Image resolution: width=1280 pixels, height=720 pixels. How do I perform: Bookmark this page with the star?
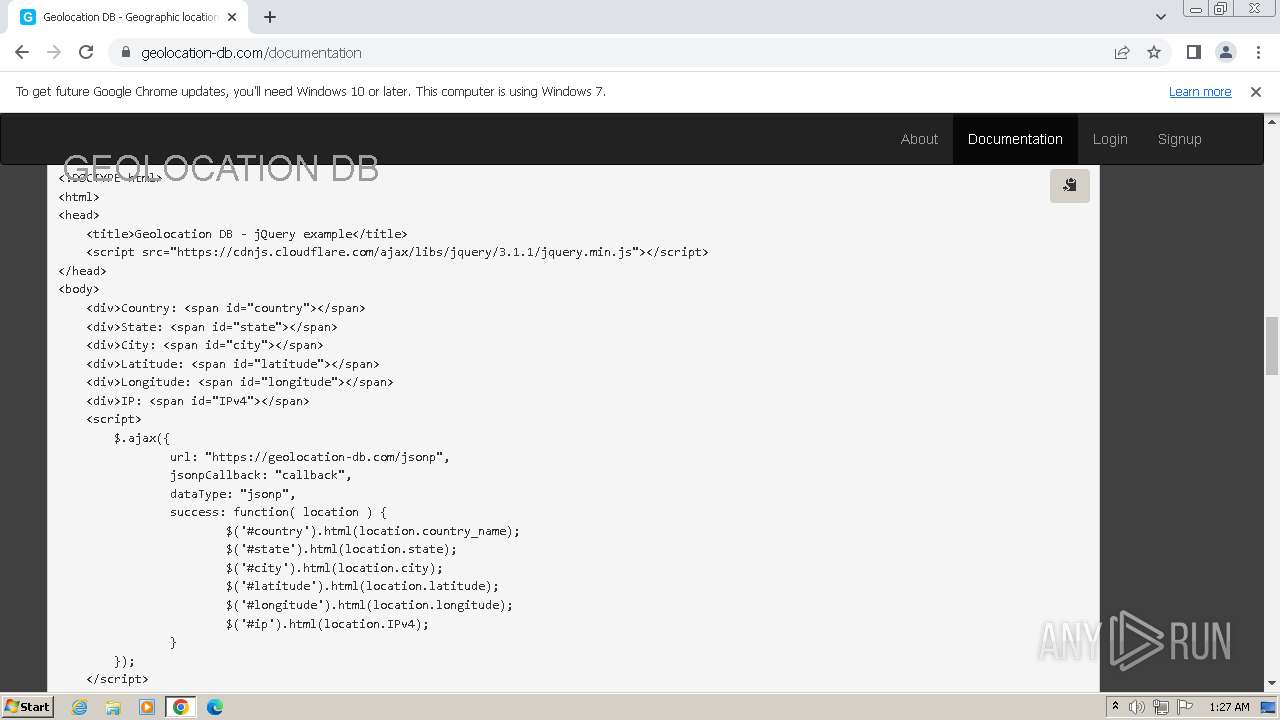coord(1154,53)
